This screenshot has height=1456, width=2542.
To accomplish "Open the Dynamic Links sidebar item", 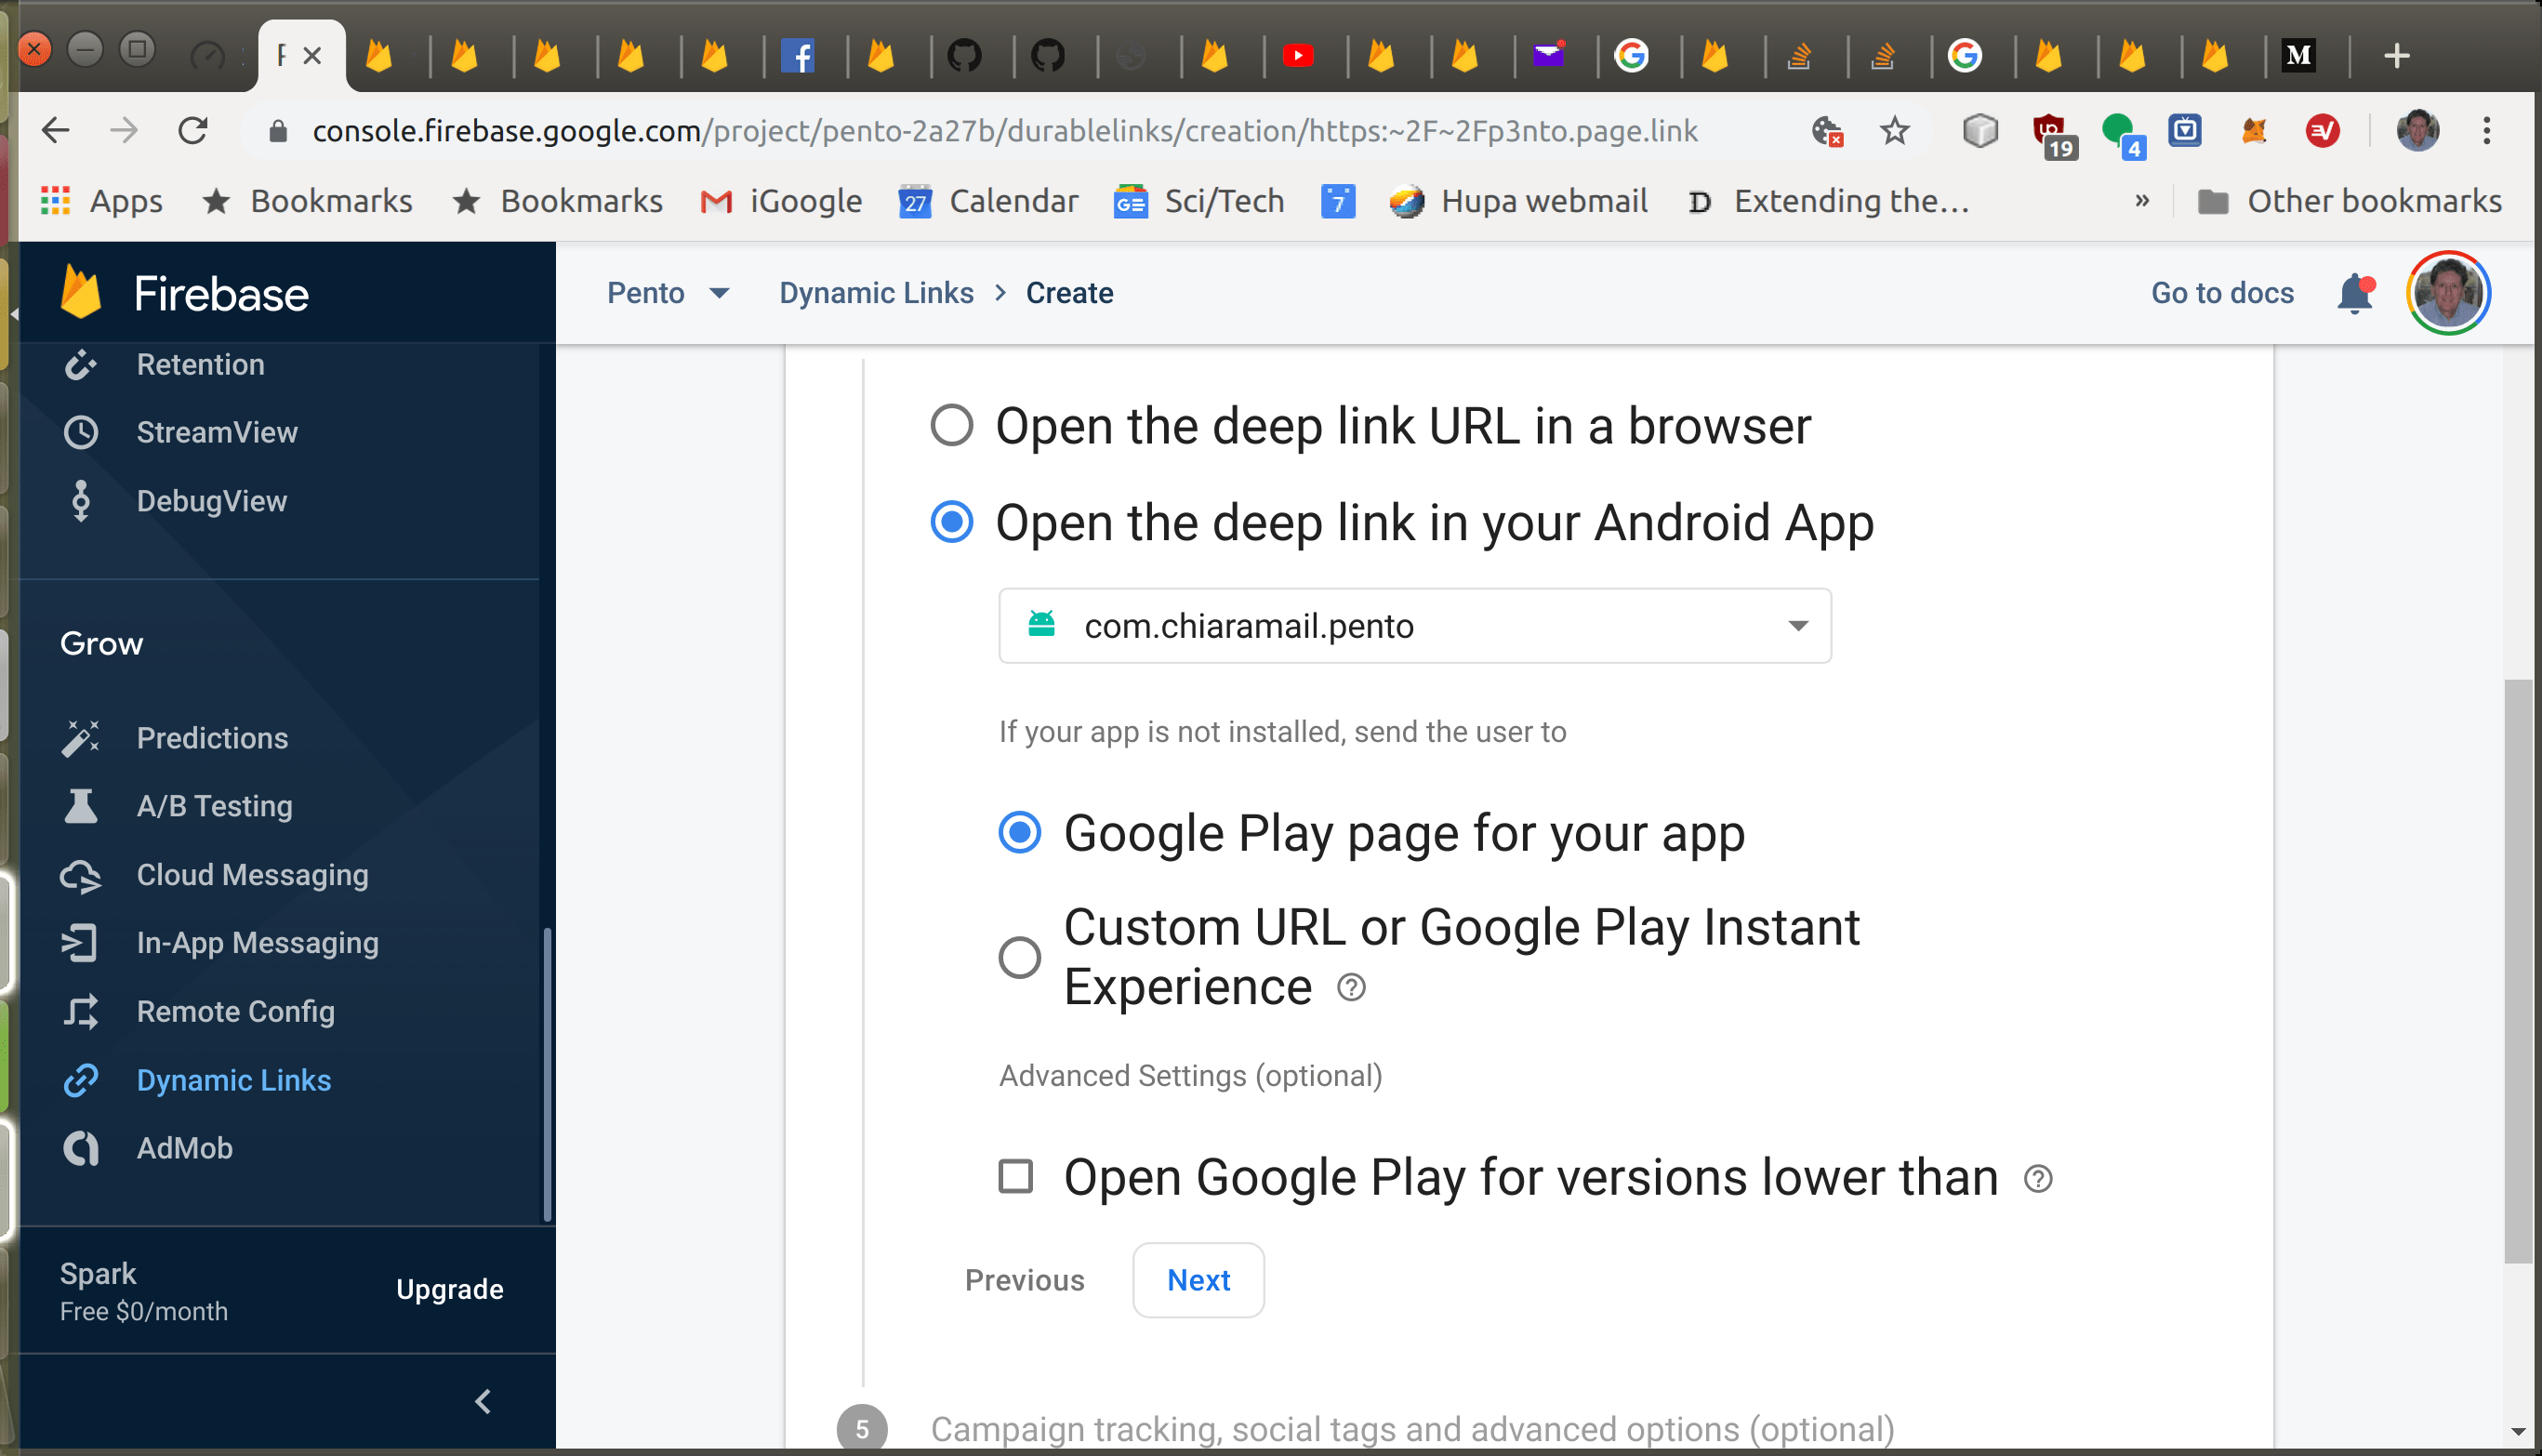I will [x=233, y=1080].
